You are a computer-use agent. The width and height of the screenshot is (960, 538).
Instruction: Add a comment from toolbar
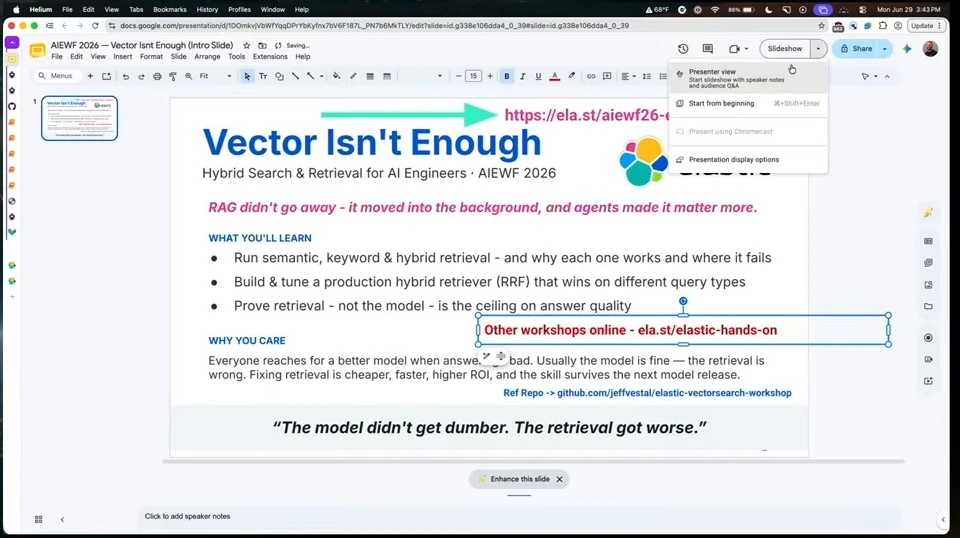[x=607, y=77]
